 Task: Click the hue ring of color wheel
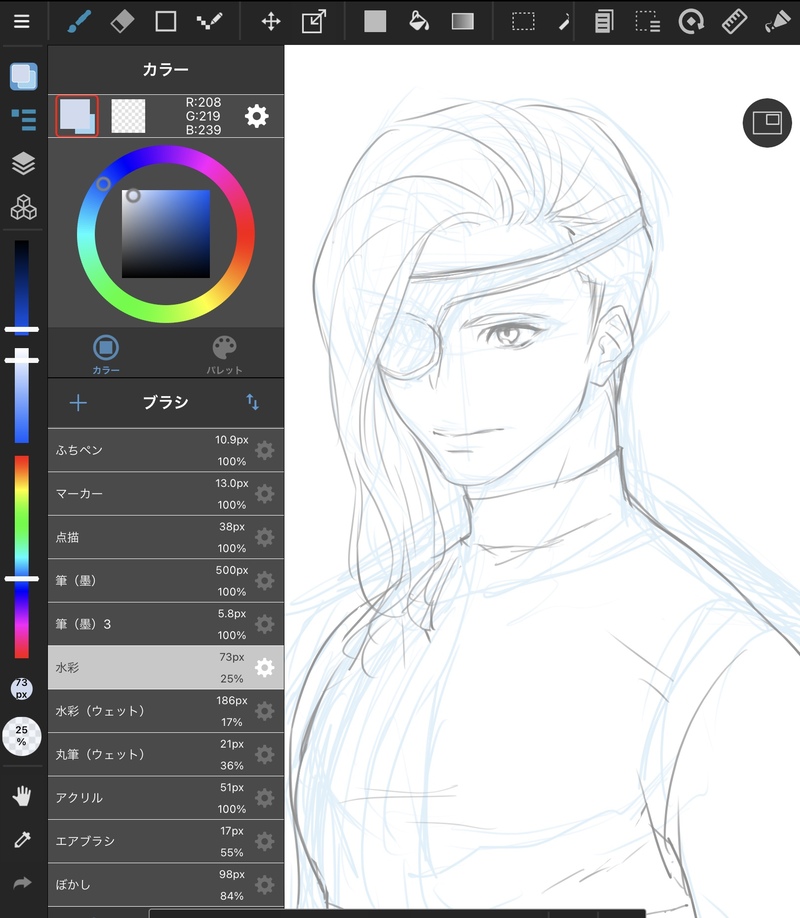pyautogui.click(x=166, y=234)
